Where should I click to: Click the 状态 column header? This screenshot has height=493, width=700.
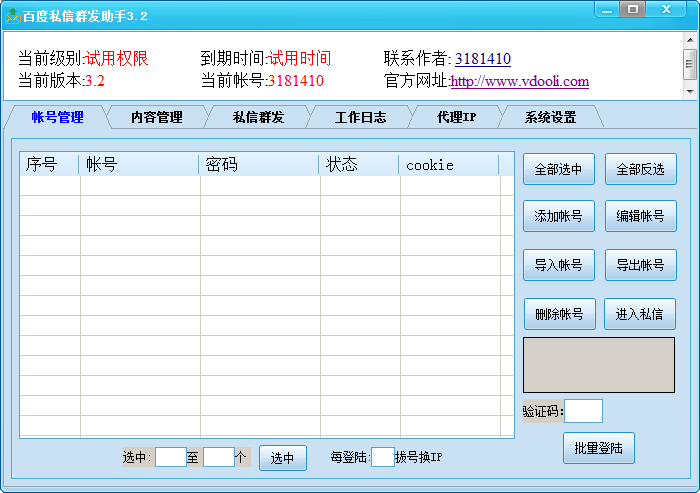coord(359,164)
